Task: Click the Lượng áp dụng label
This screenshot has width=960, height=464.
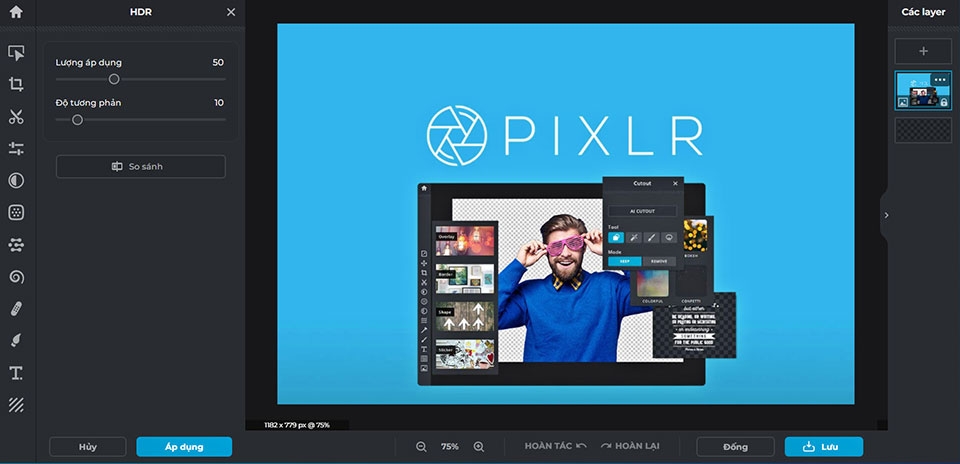Action: 89,62
